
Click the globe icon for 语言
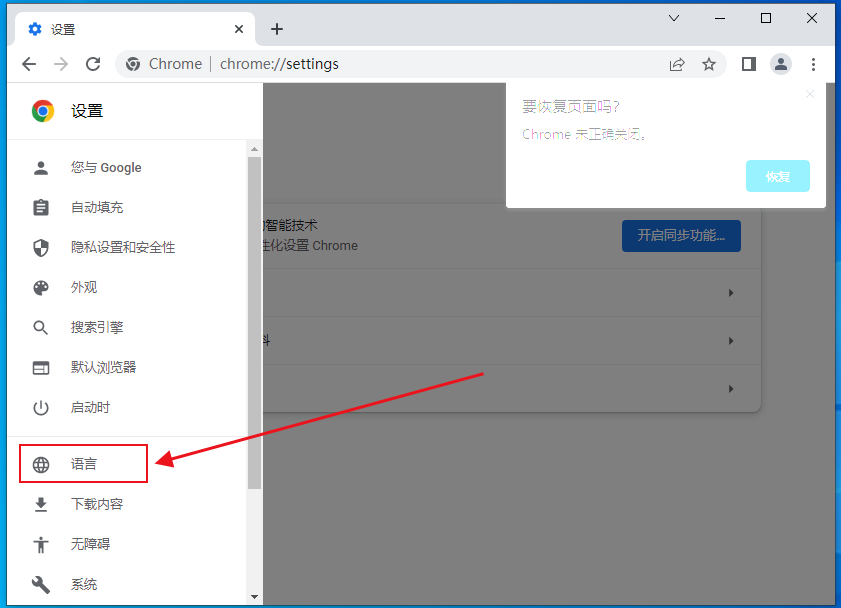41,464
